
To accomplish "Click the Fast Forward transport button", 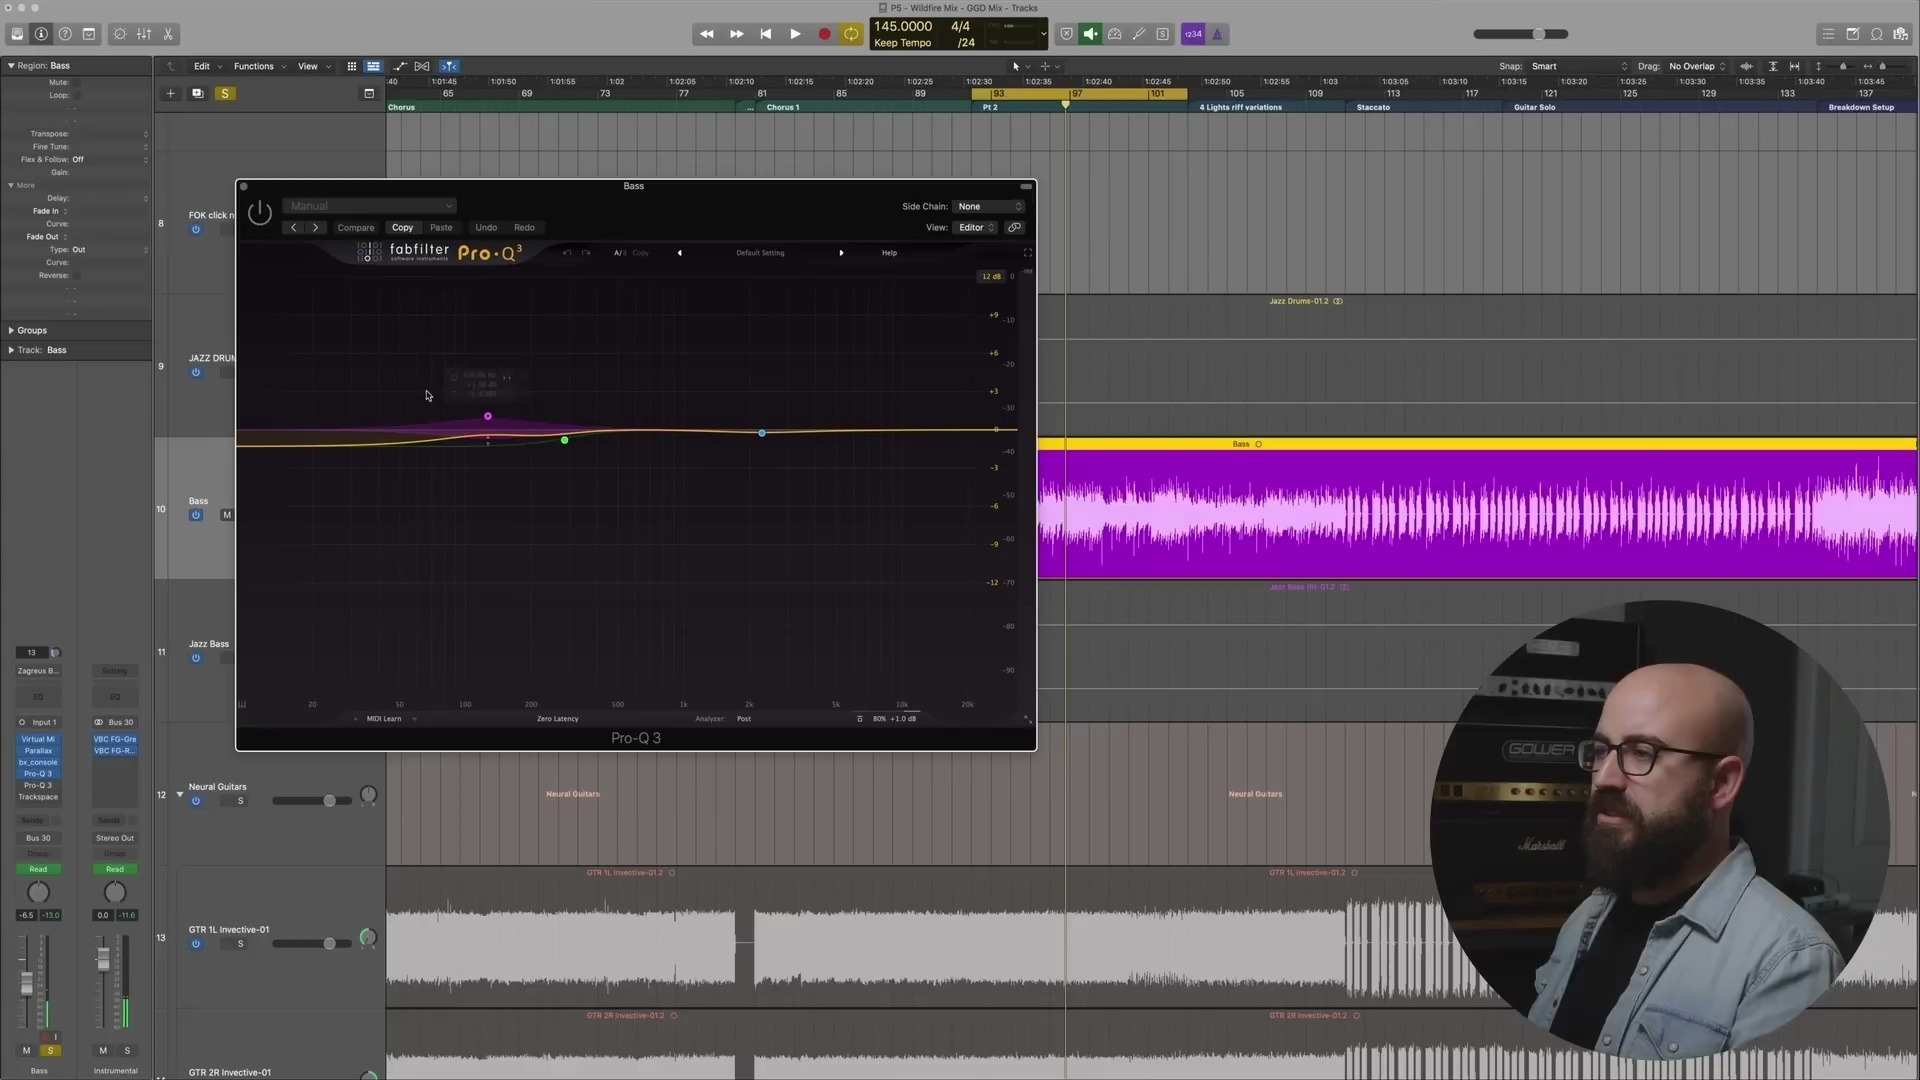I will click(x=736, y=34).
